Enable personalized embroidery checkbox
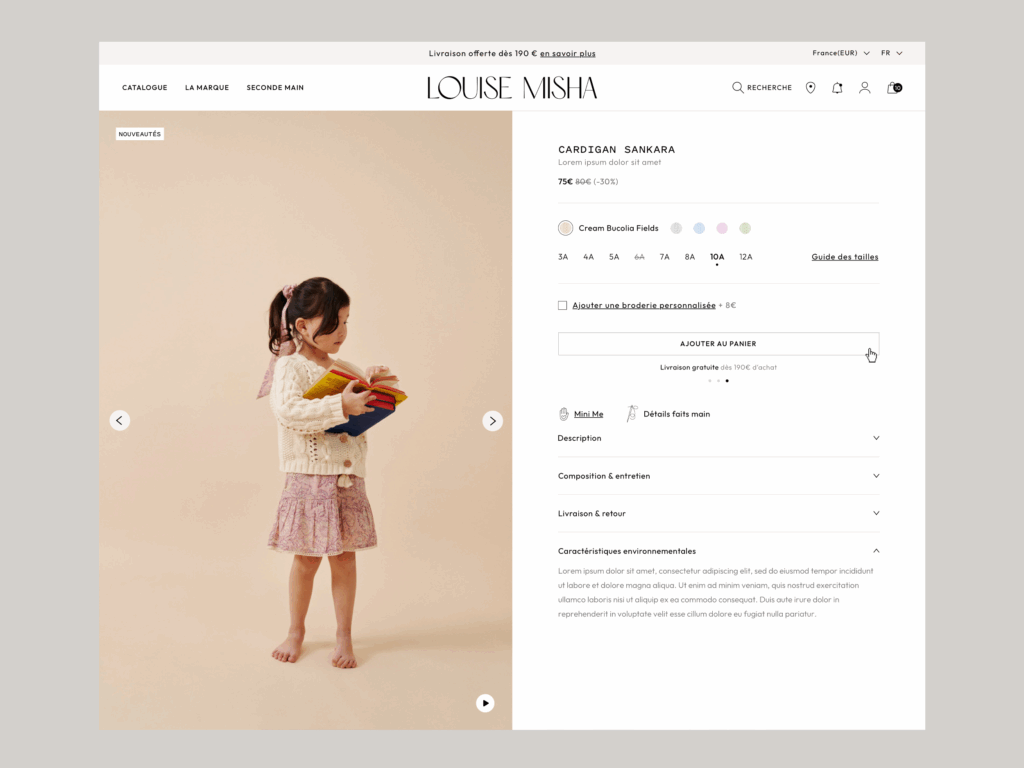The height and width of the screenshot is (768, 1024). click(563, 305)
